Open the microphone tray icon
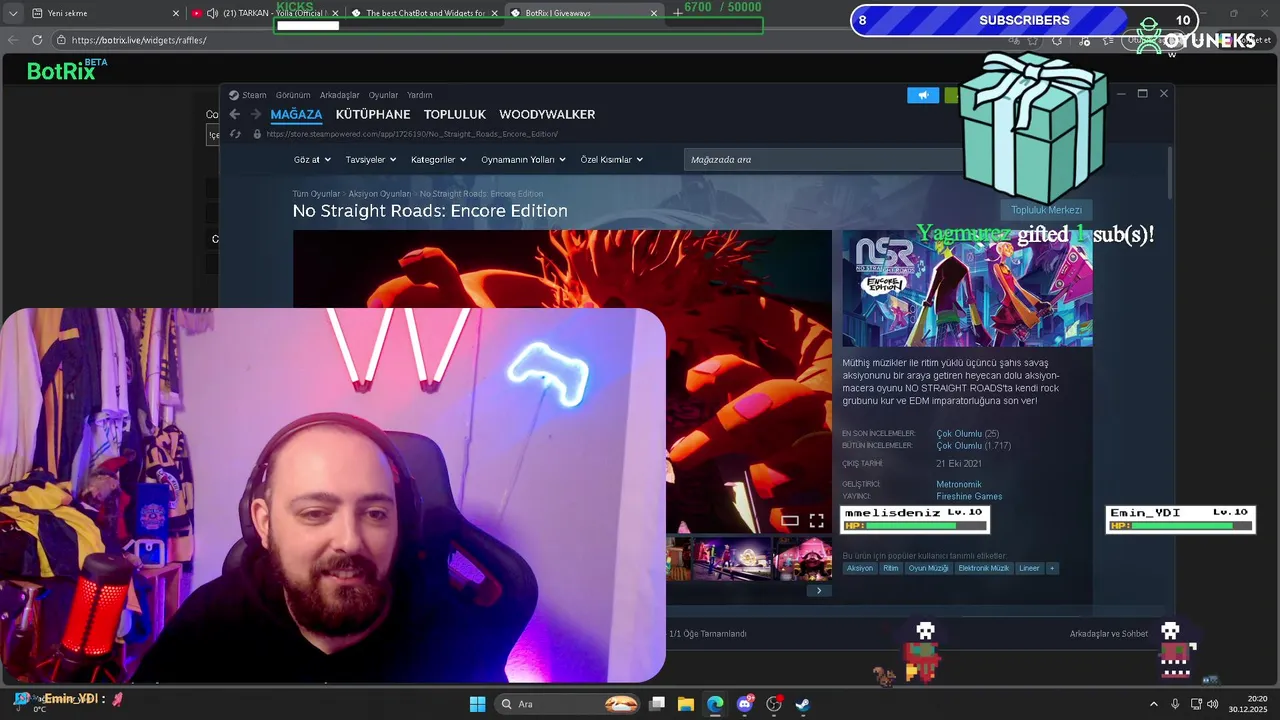 tap(1175, 704)
